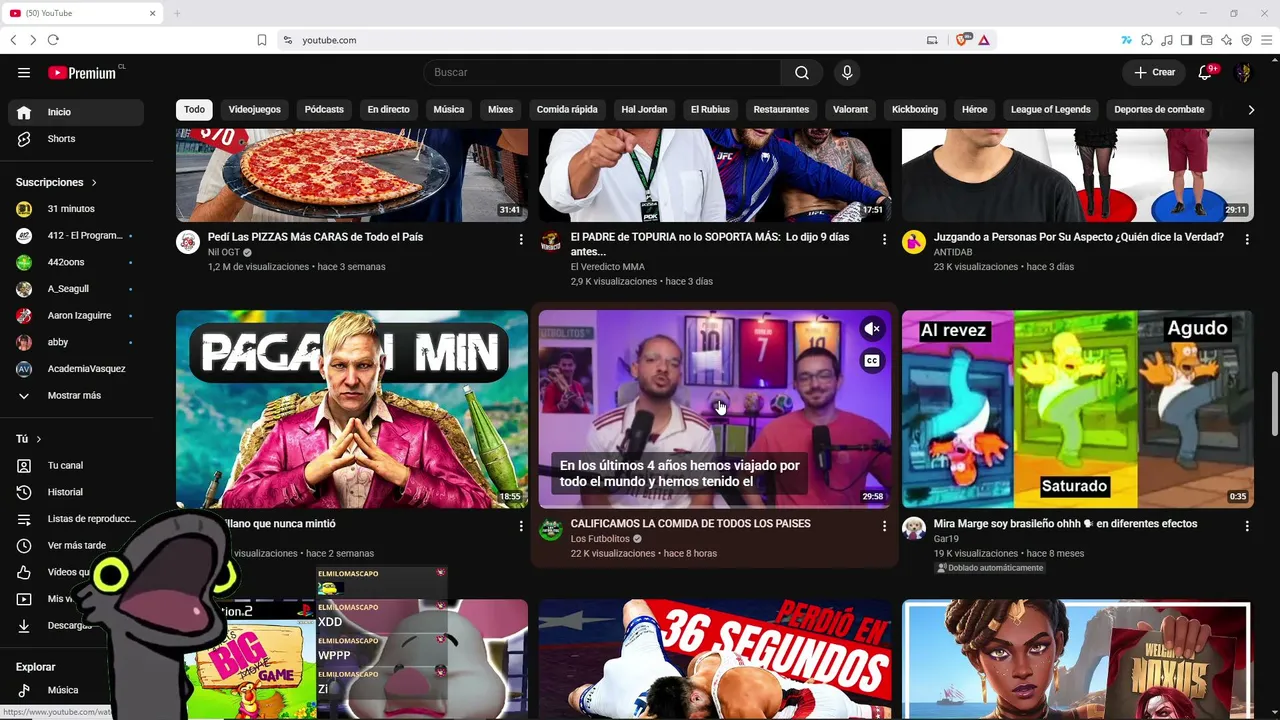Open options for Mira Marge video
Screen dimensions: 1280x720
click(x=1247, y=526)
